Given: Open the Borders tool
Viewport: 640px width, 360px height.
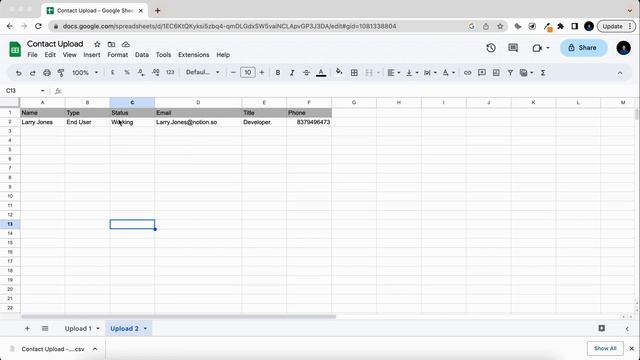Looking at the screenshot, I should coord(354,73).
